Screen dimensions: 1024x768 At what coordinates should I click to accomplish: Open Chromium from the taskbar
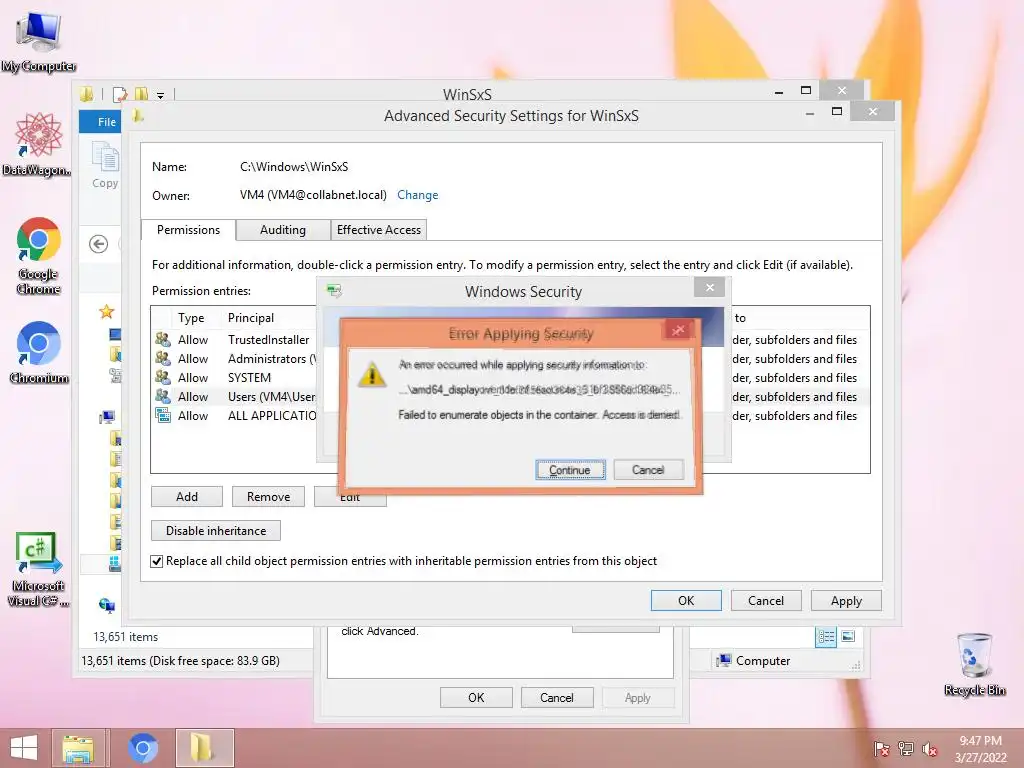coord(142,748)
